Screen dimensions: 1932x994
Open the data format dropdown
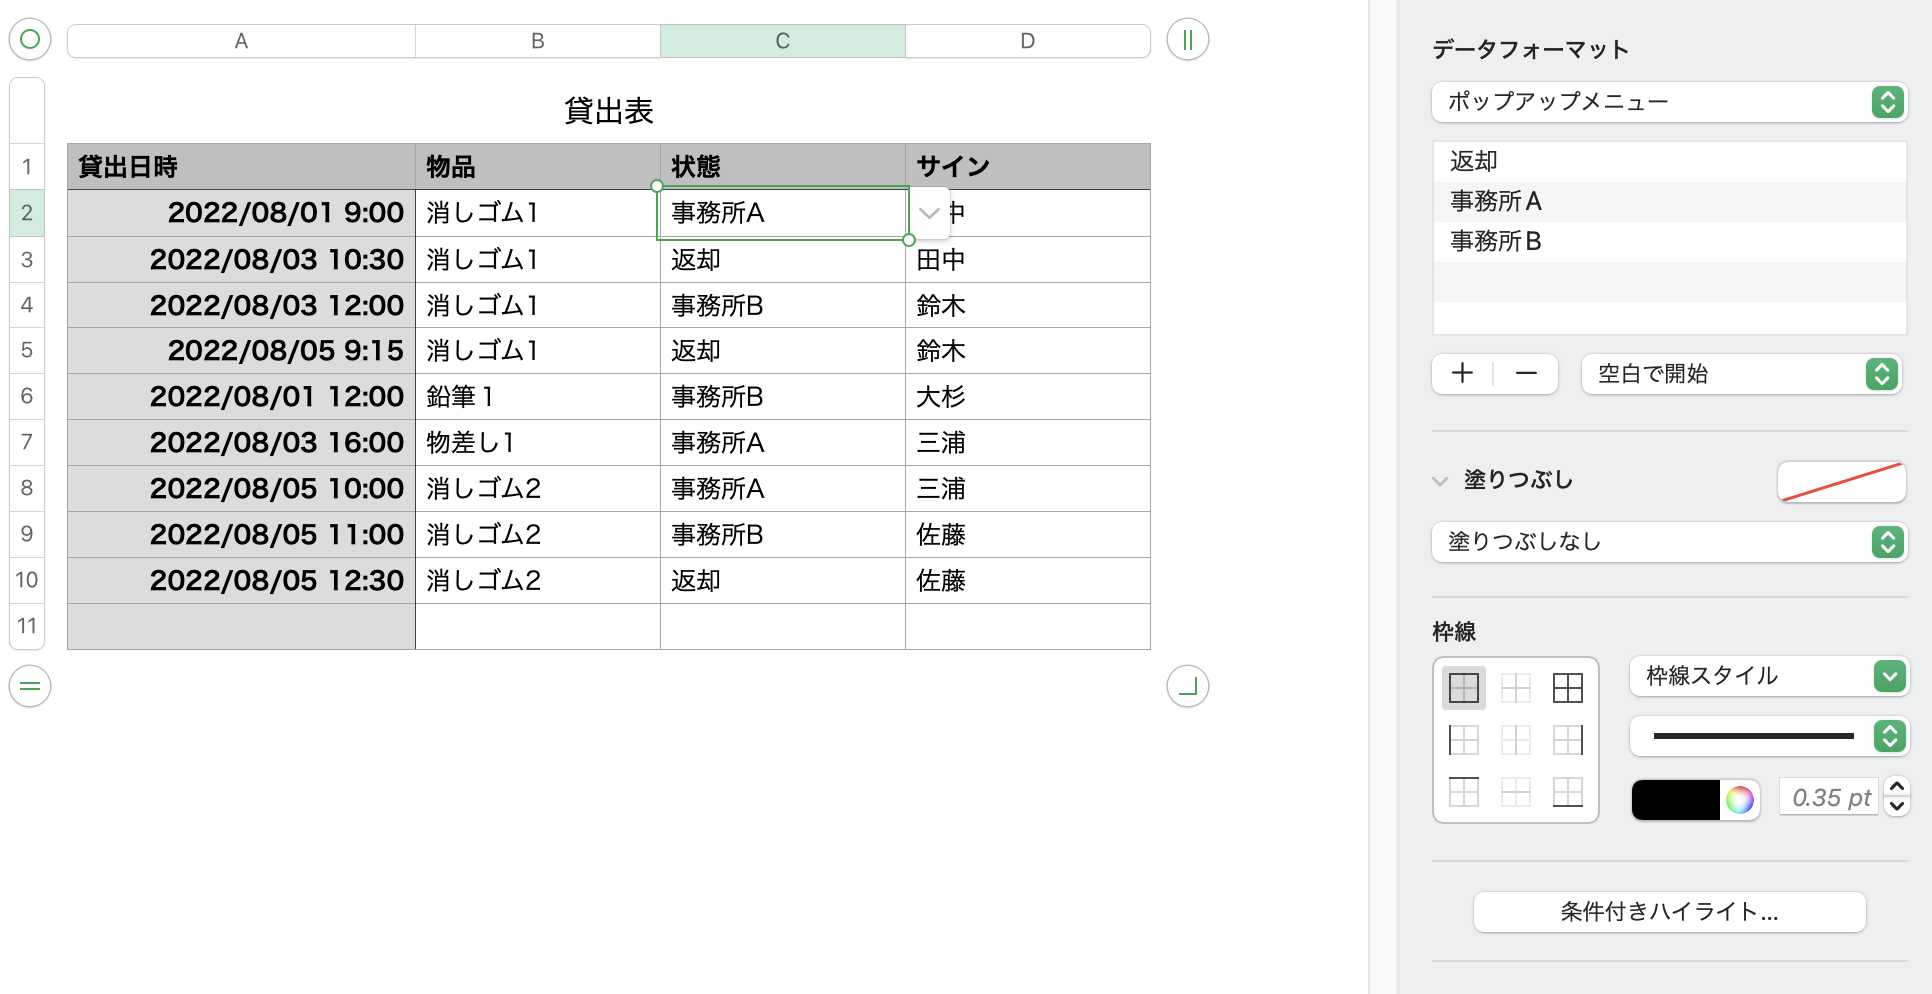point(1669,102)
